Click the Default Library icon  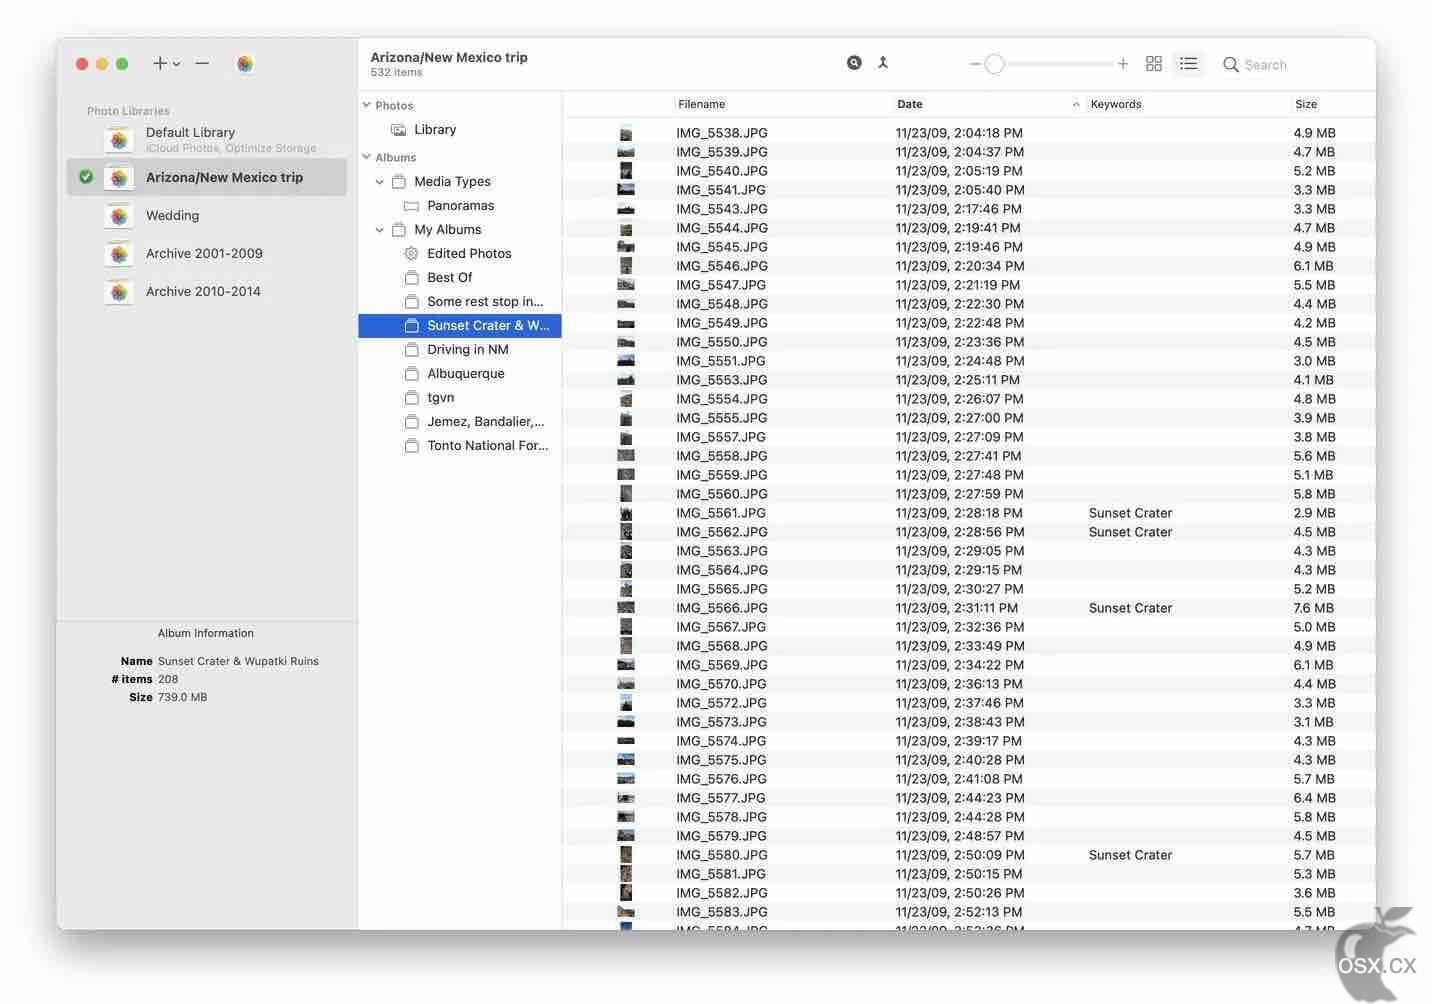119,140
